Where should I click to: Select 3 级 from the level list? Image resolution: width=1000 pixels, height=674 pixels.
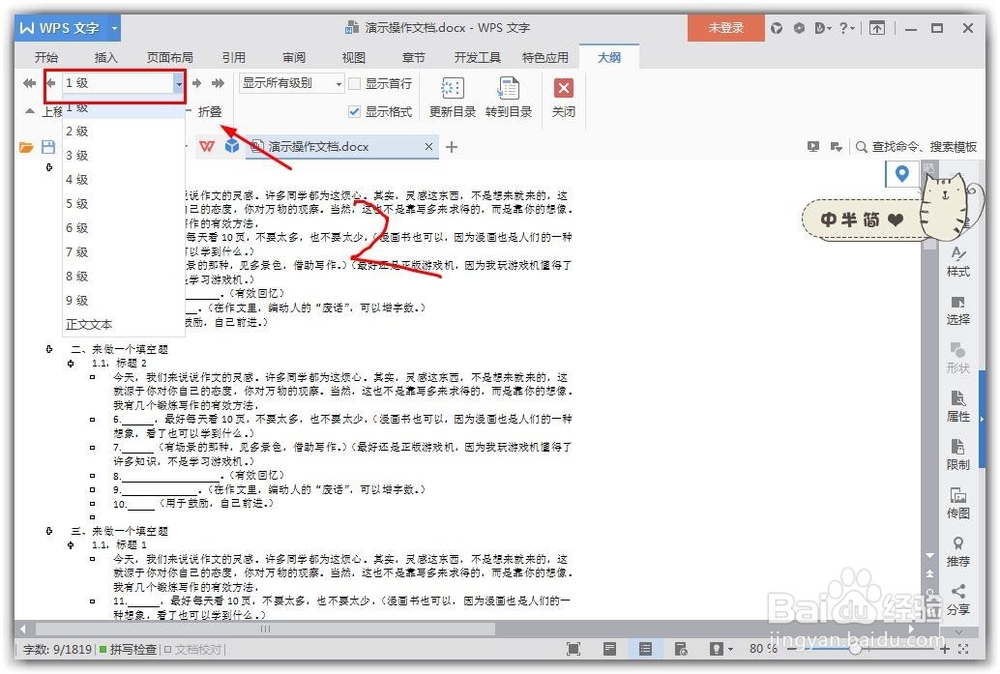pos(124,156)
